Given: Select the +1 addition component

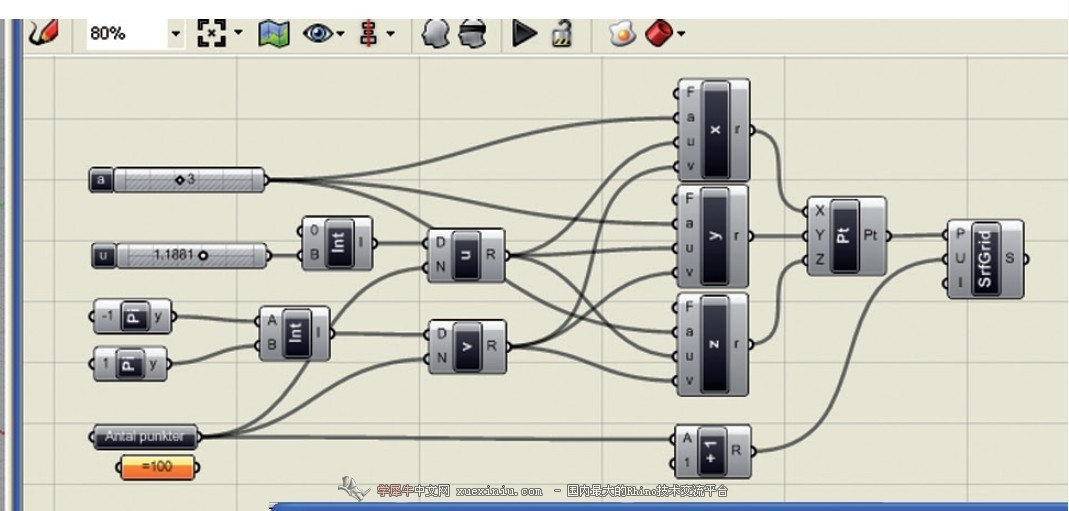Looking at the screenshot, I should (x=713, y=451).
